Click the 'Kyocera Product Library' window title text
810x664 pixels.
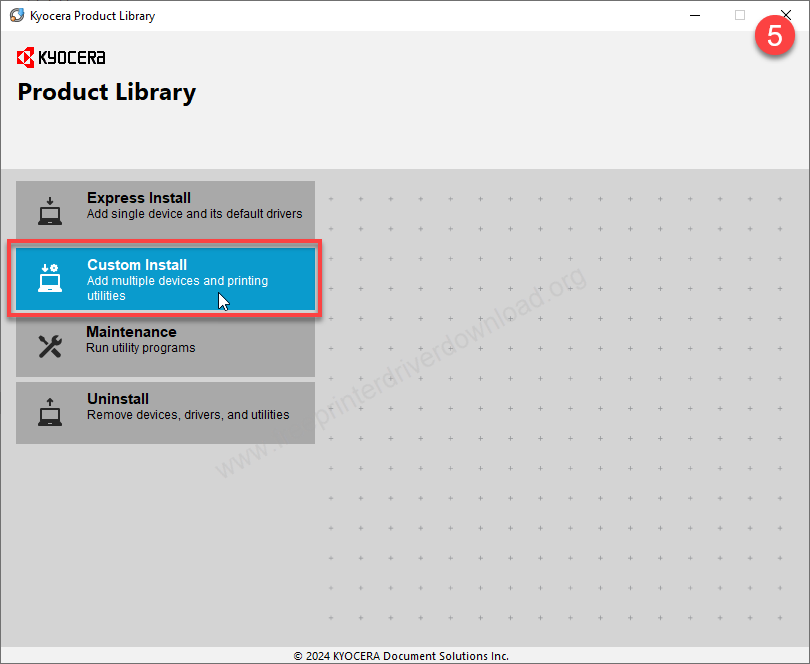pyautogui.click(x=93, y=16)
